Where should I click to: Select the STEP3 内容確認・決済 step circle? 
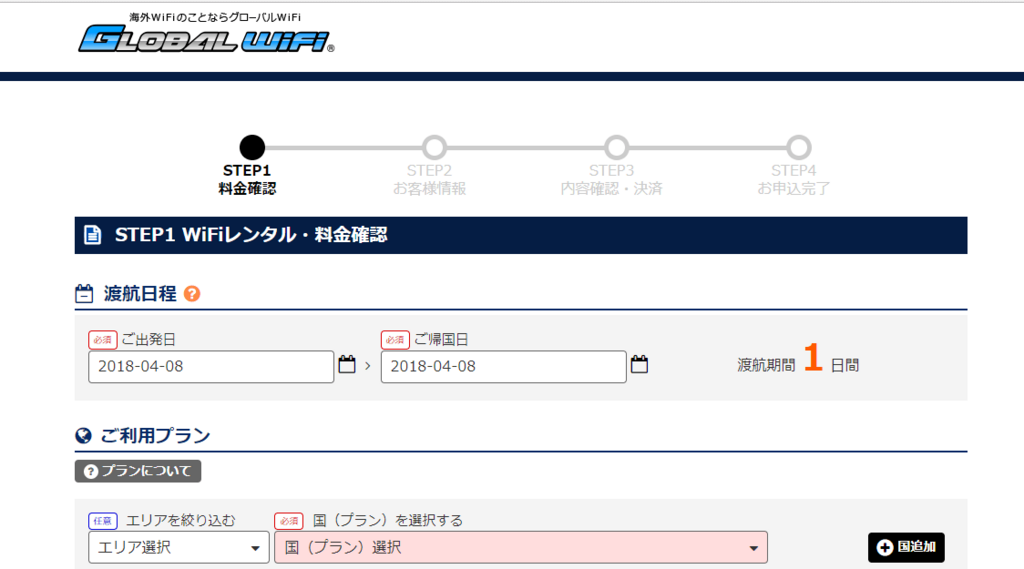pos(616,148)
